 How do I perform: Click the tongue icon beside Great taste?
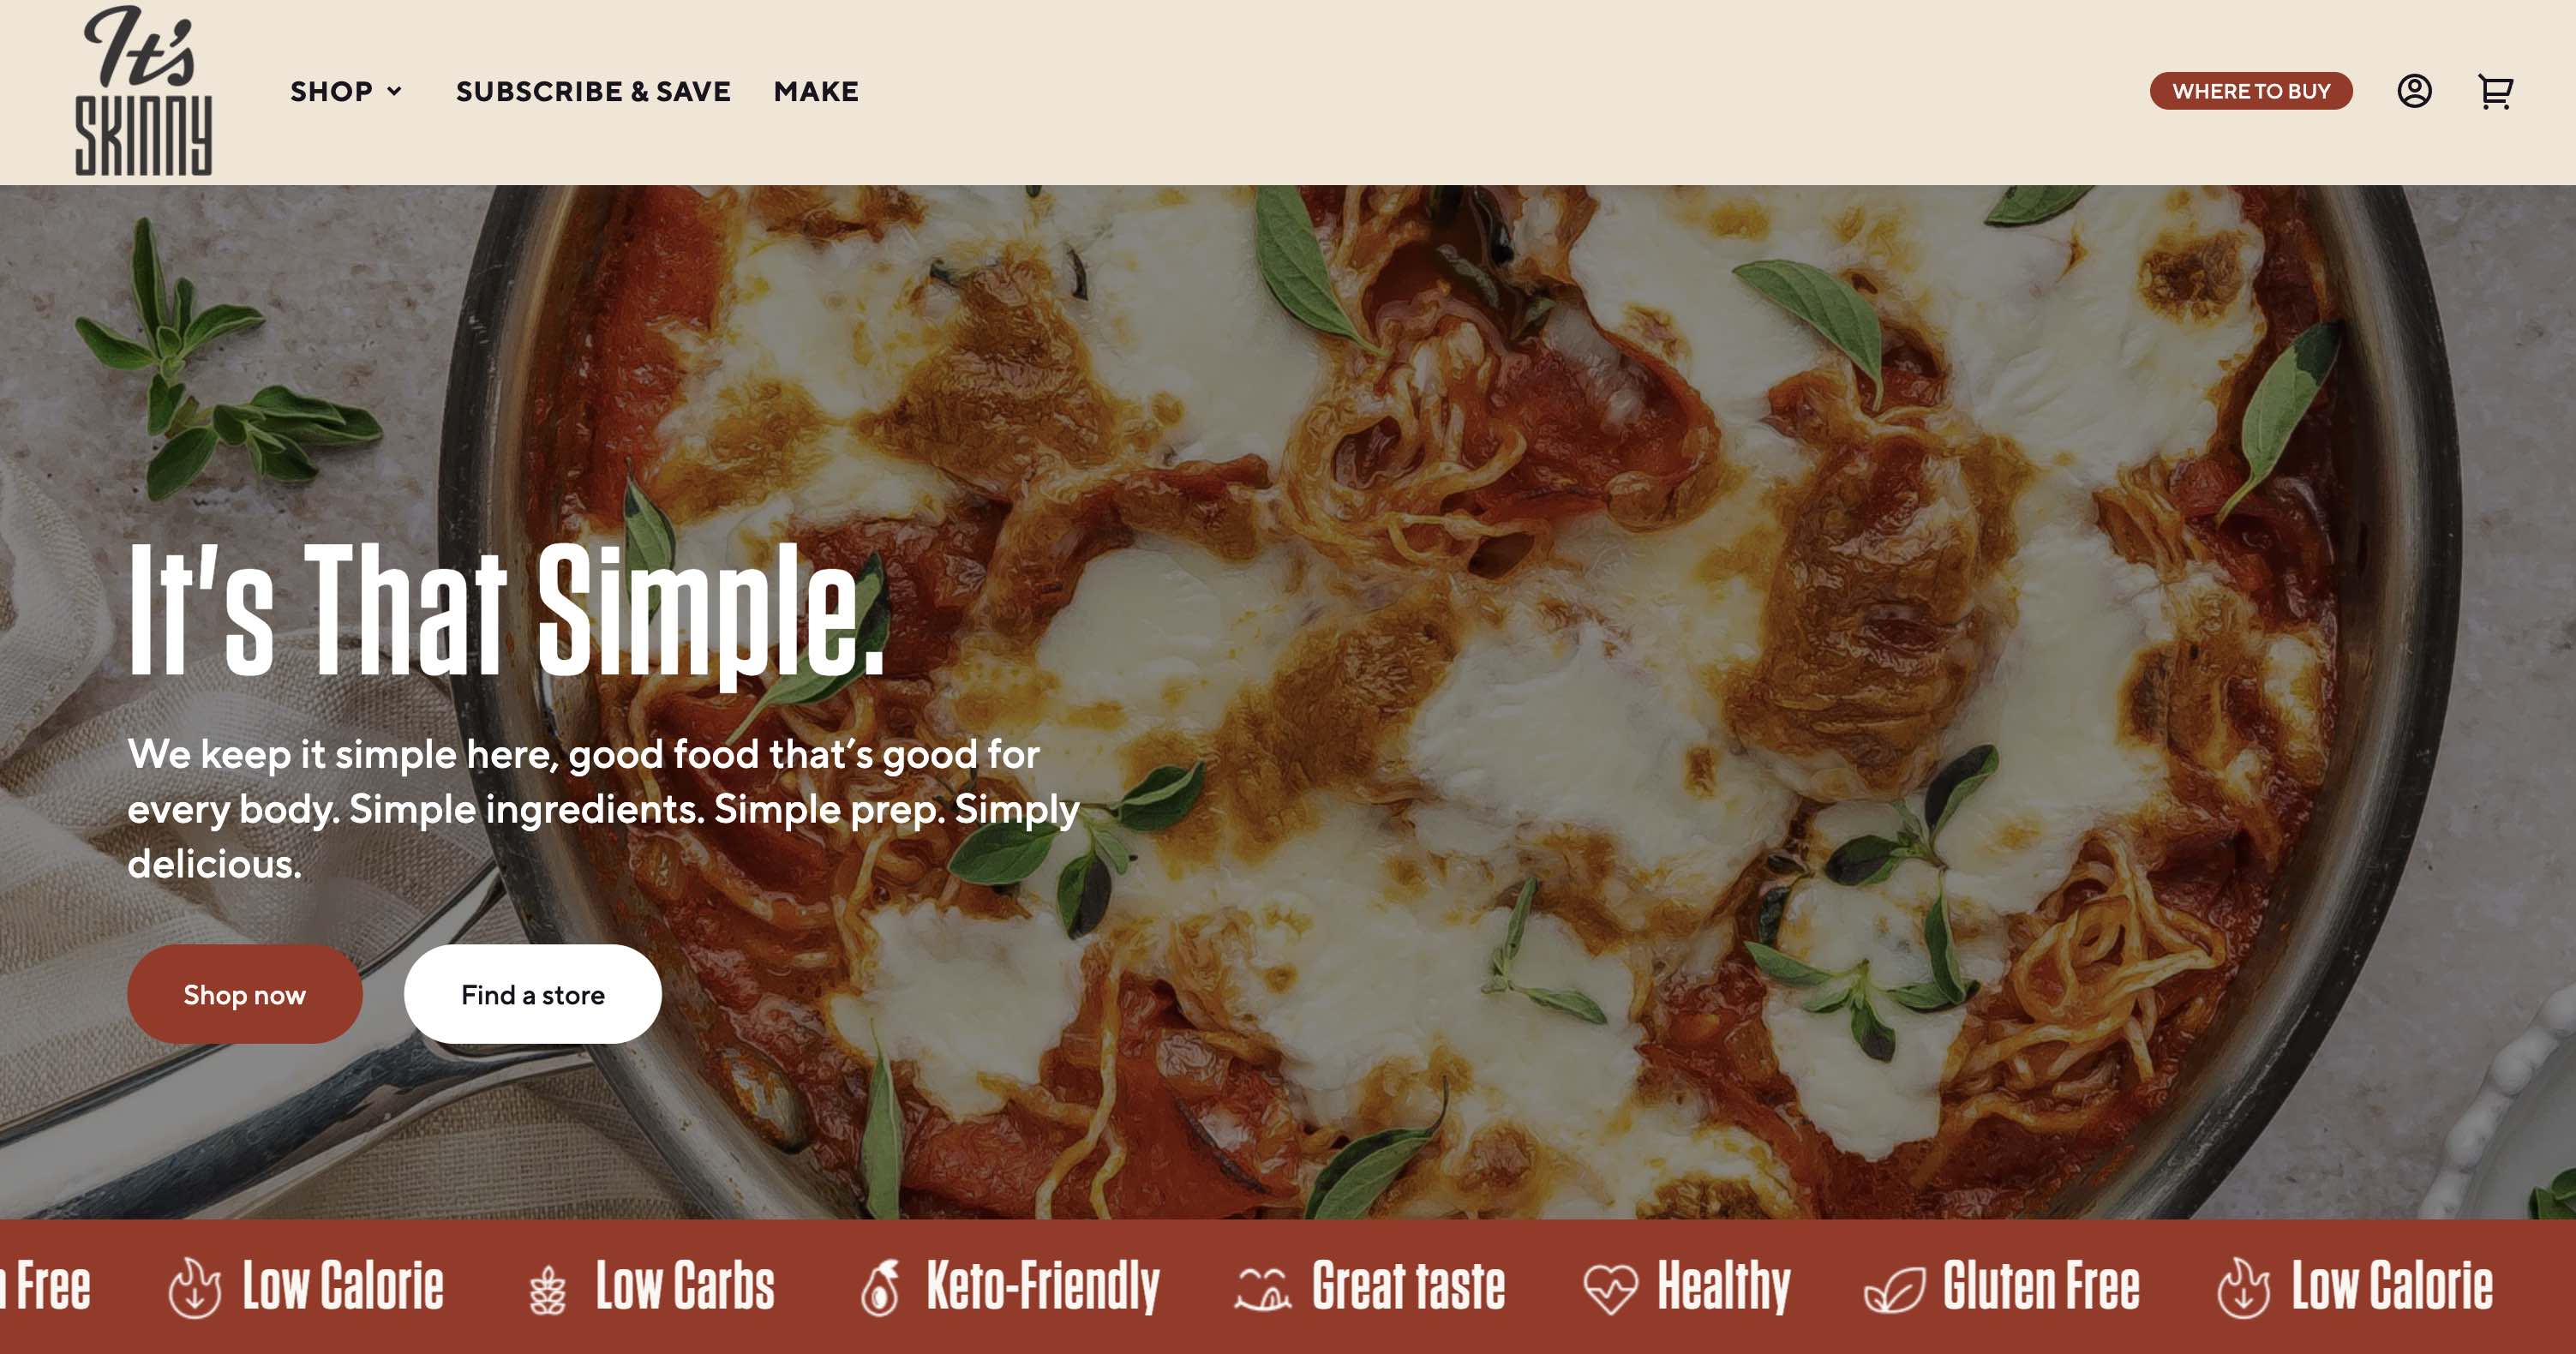(x=1262, y=1288)
